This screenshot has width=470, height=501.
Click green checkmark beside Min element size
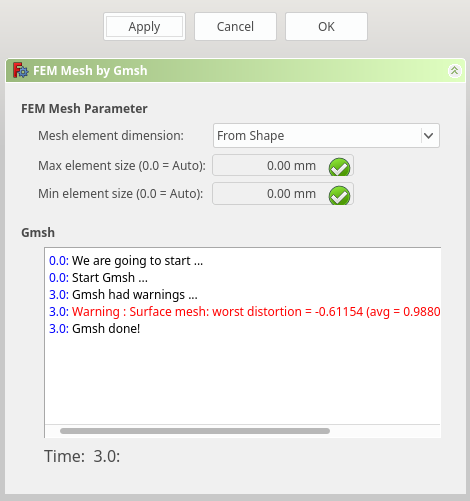[339, 195]
